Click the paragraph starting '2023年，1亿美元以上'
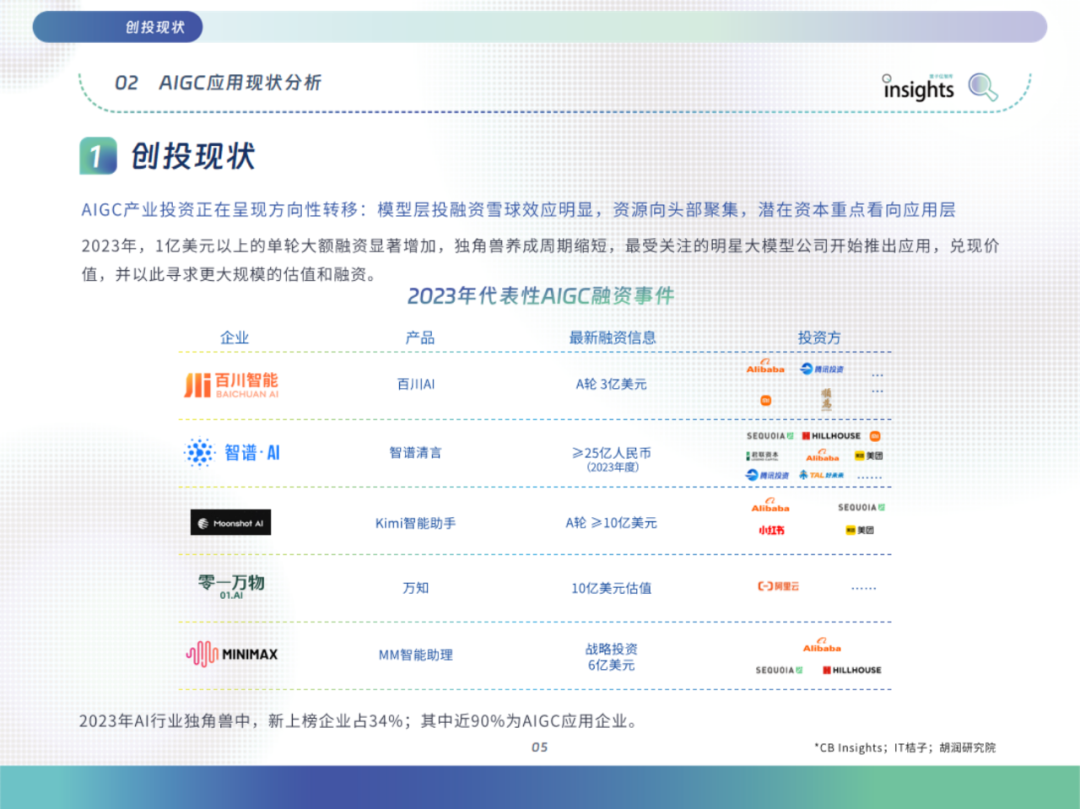This screenshot has height=809, width=1080. click(x=540, y=260)
